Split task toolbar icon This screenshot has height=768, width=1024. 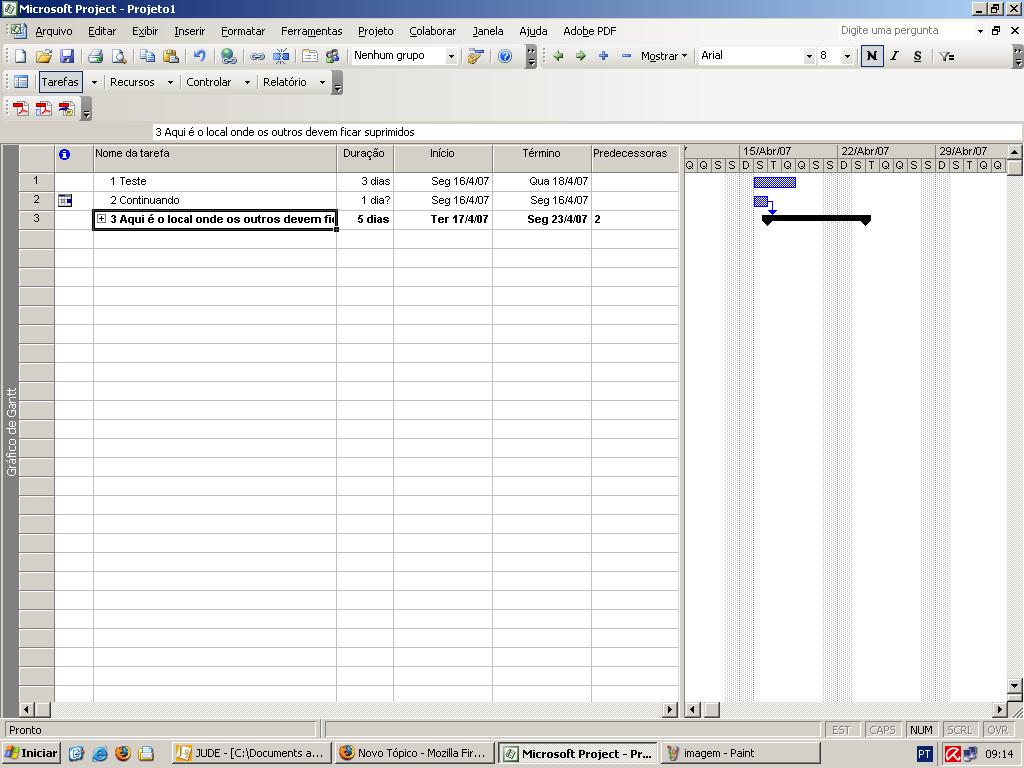click(281, 56)
